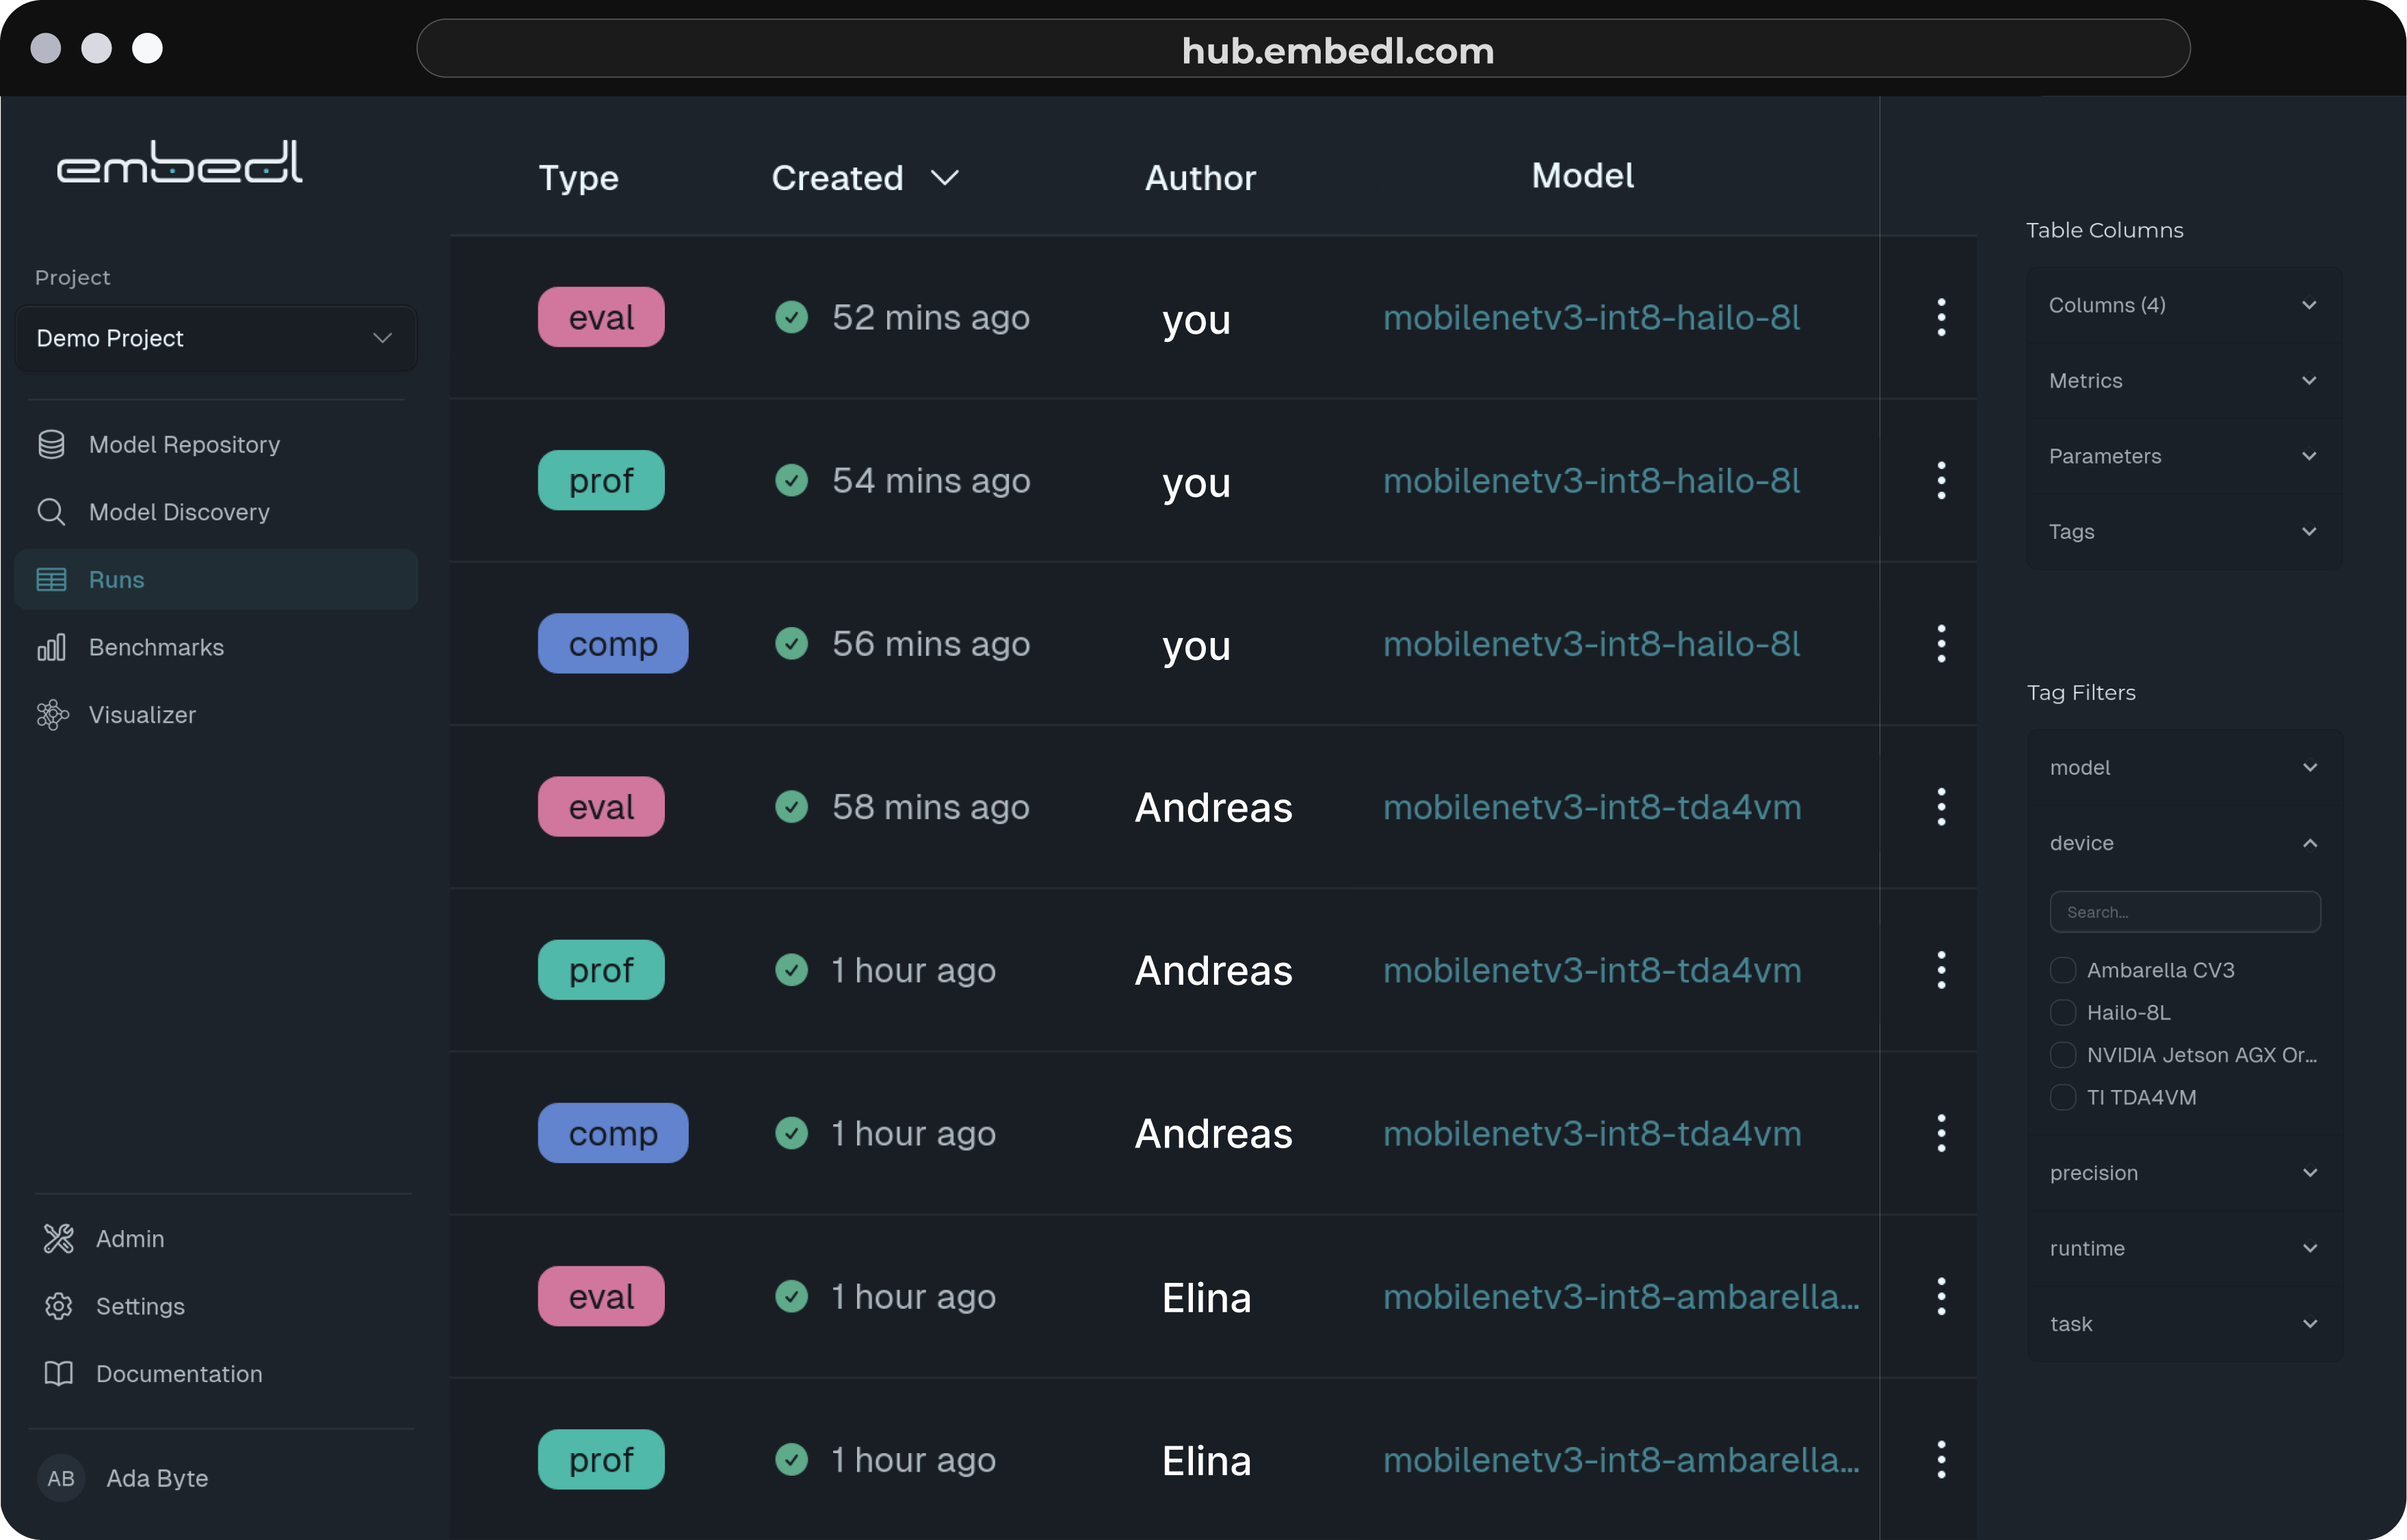
Task: Click the Model Repository database icon
Action: pos(51,444)
